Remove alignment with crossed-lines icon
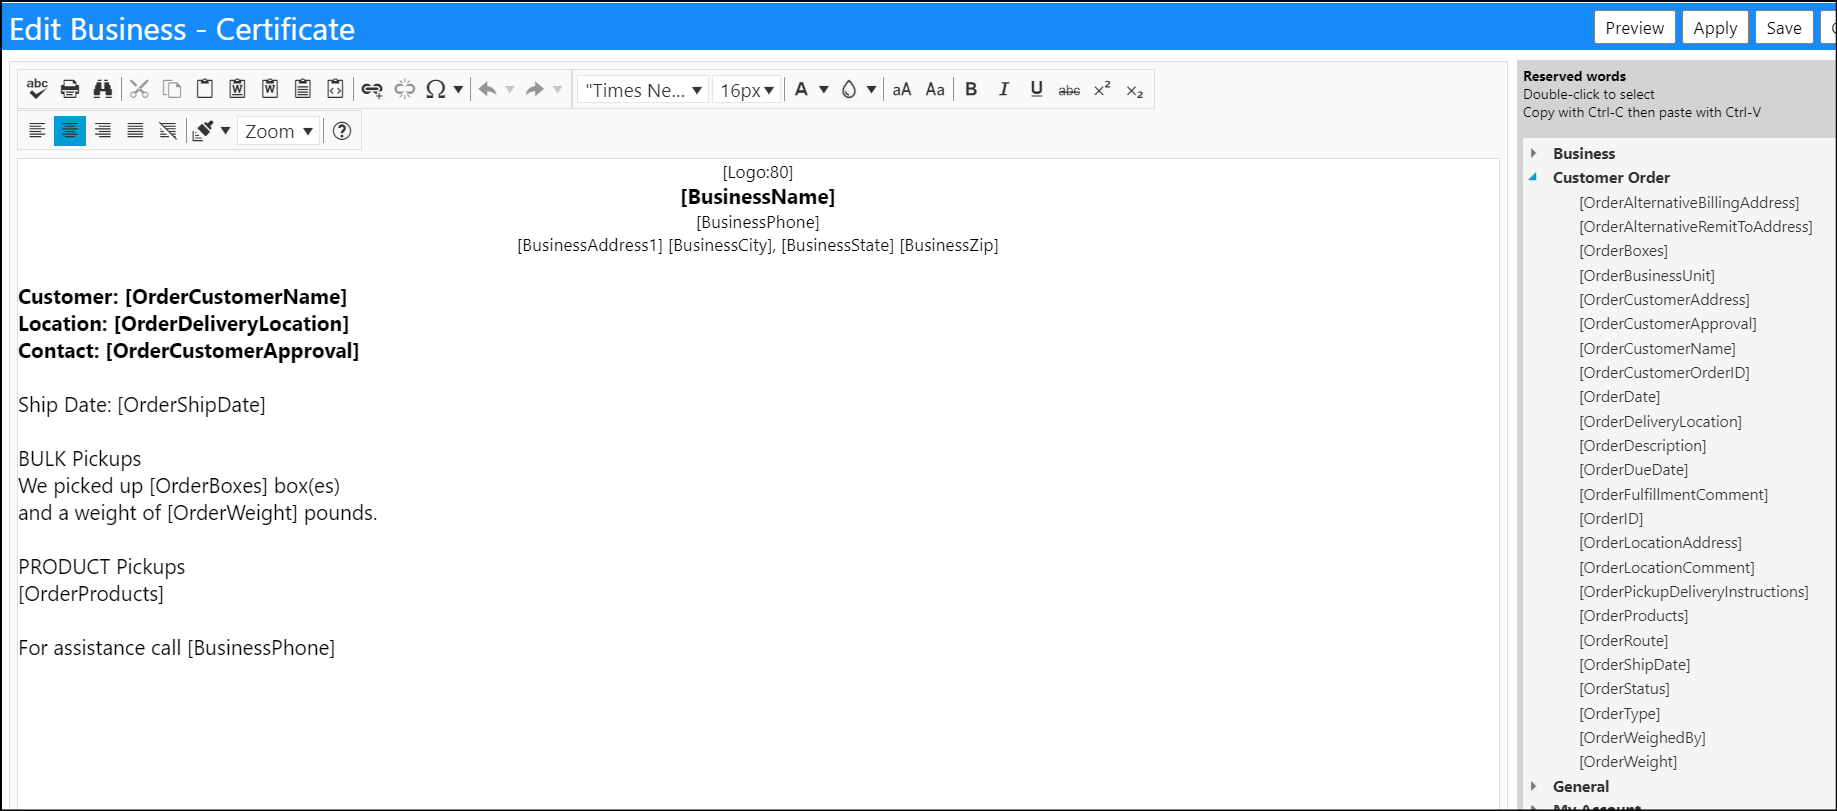Image resolution: width=1837 pixels, height=811 pixels. coord(168,131)
